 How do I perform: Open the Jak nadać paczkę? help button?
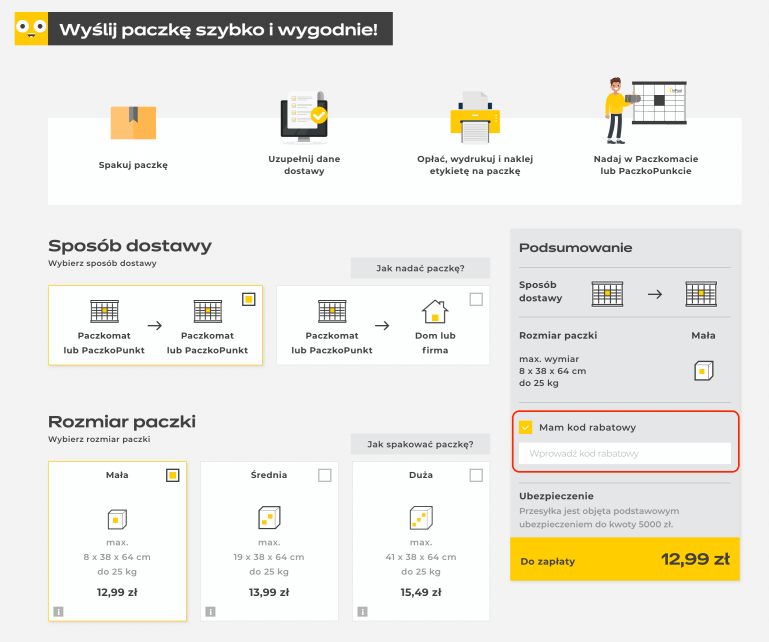coord(420,268)
